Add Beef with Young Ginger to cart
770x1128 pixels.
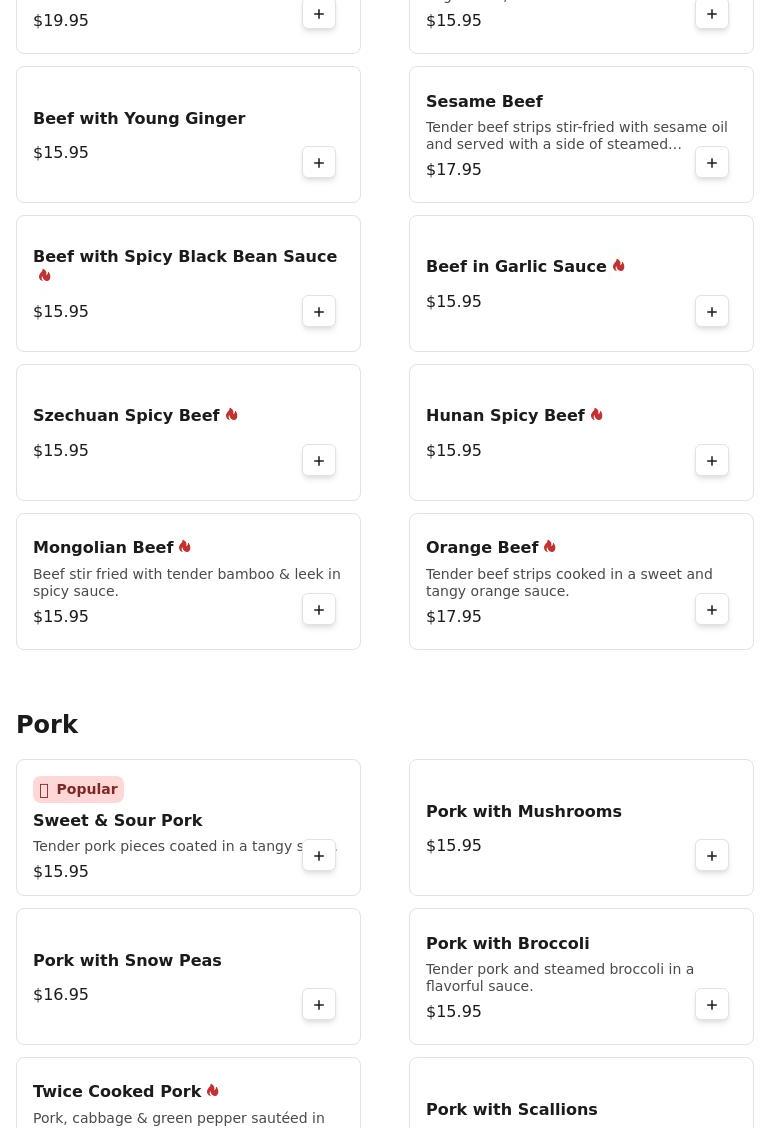coord(319,163)
